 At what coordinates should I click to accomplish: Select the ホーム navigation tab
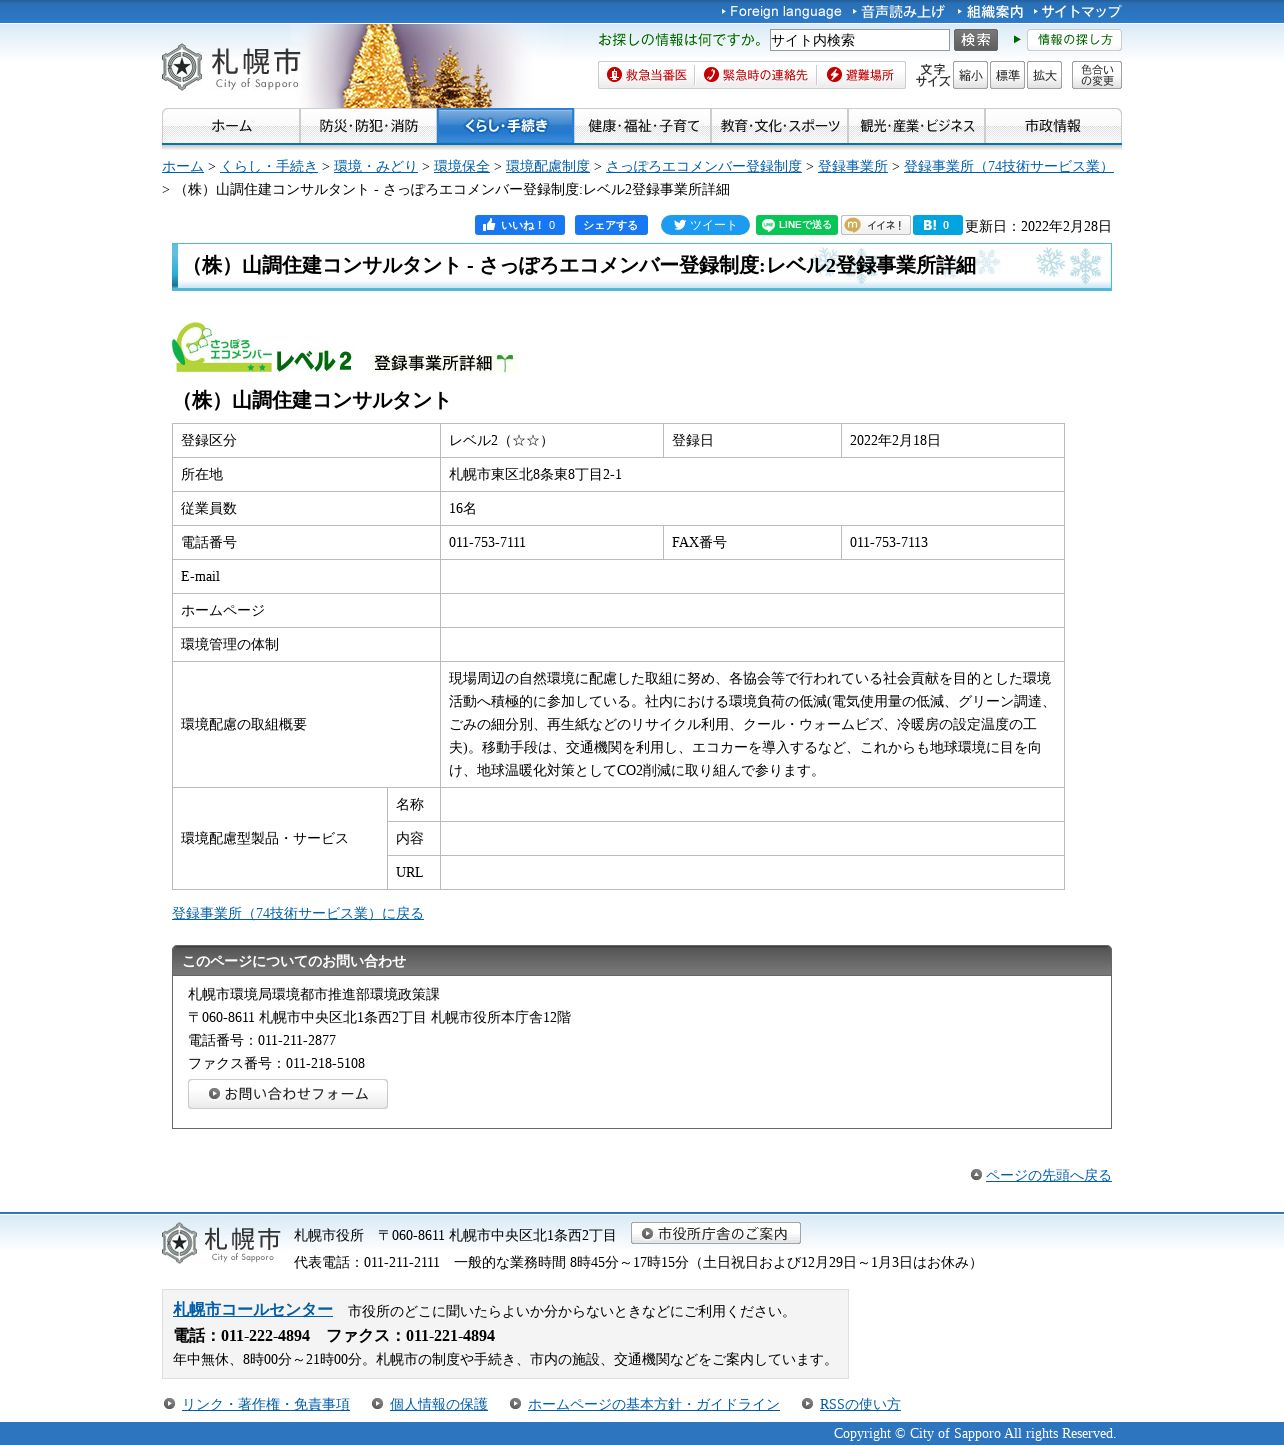click(231, 126)
